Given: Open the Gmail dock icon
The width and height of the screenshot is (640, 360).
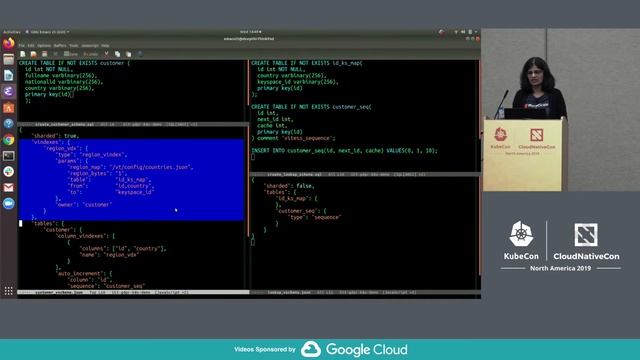Looking at the screenshot, I should coord(9,188).
